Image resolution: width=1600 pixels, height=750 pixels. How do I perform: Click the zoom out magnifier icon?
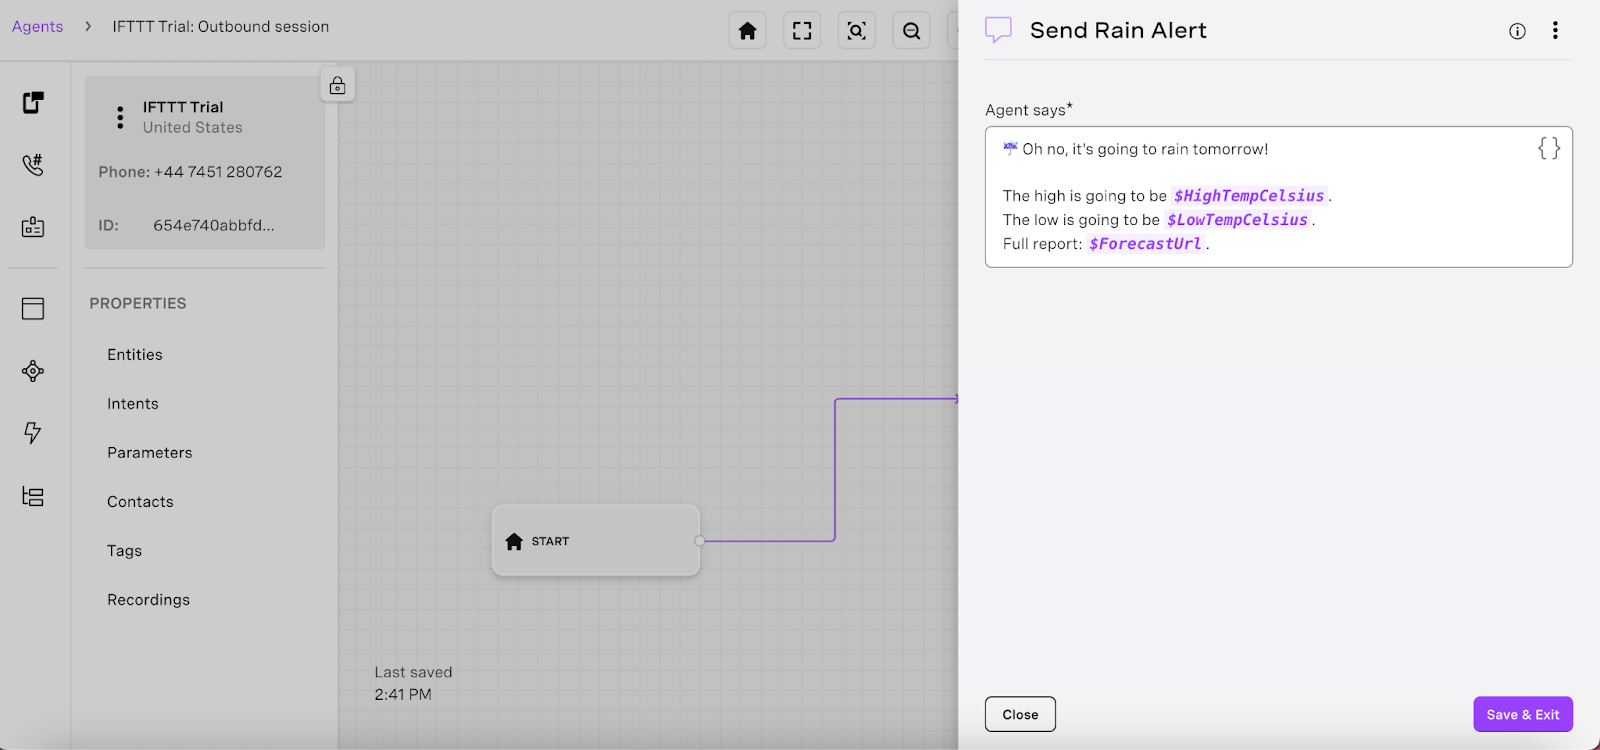pyautogui.click(x=911, y=31)
